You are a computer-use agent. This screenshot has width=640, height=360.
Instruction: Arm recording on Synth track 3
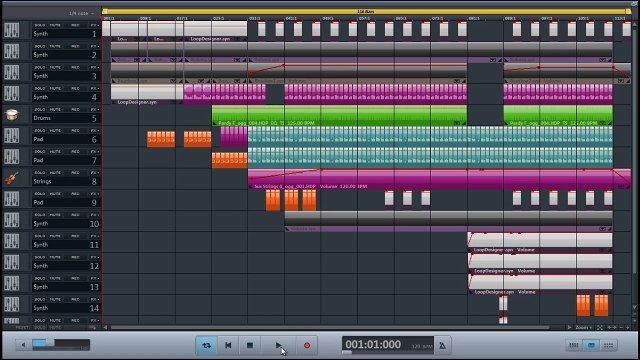(75, 67)
